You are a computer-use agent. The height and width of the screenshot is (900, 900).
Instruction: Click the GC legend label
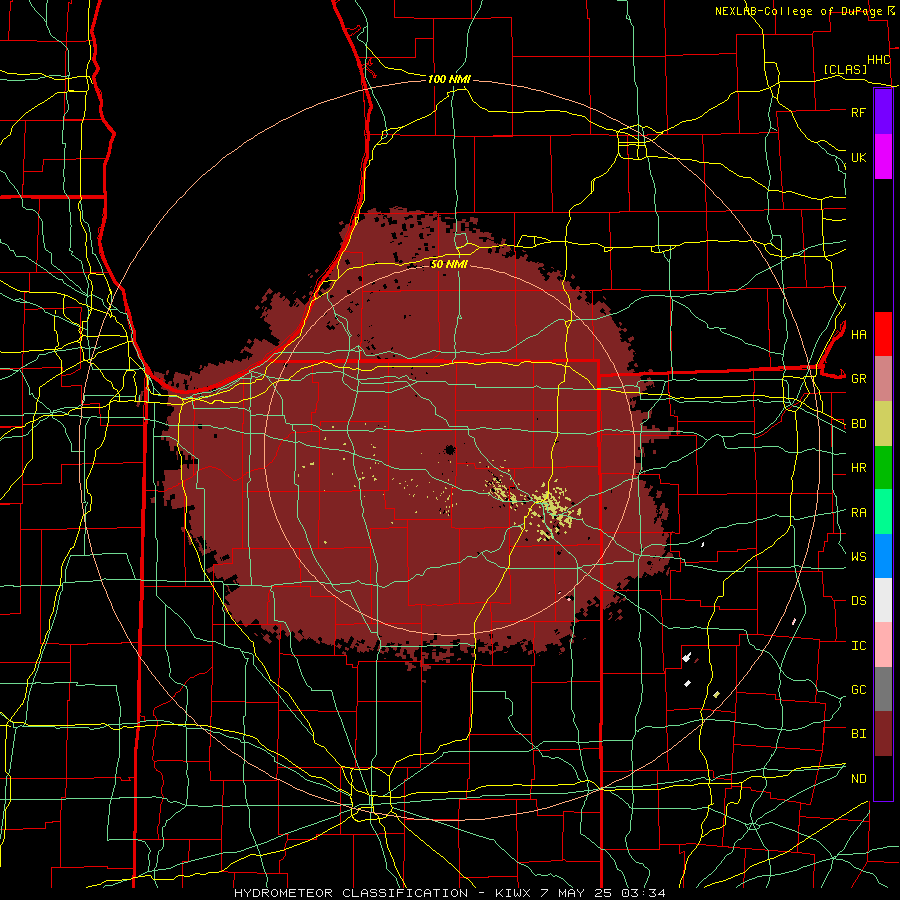coord(858,690)
